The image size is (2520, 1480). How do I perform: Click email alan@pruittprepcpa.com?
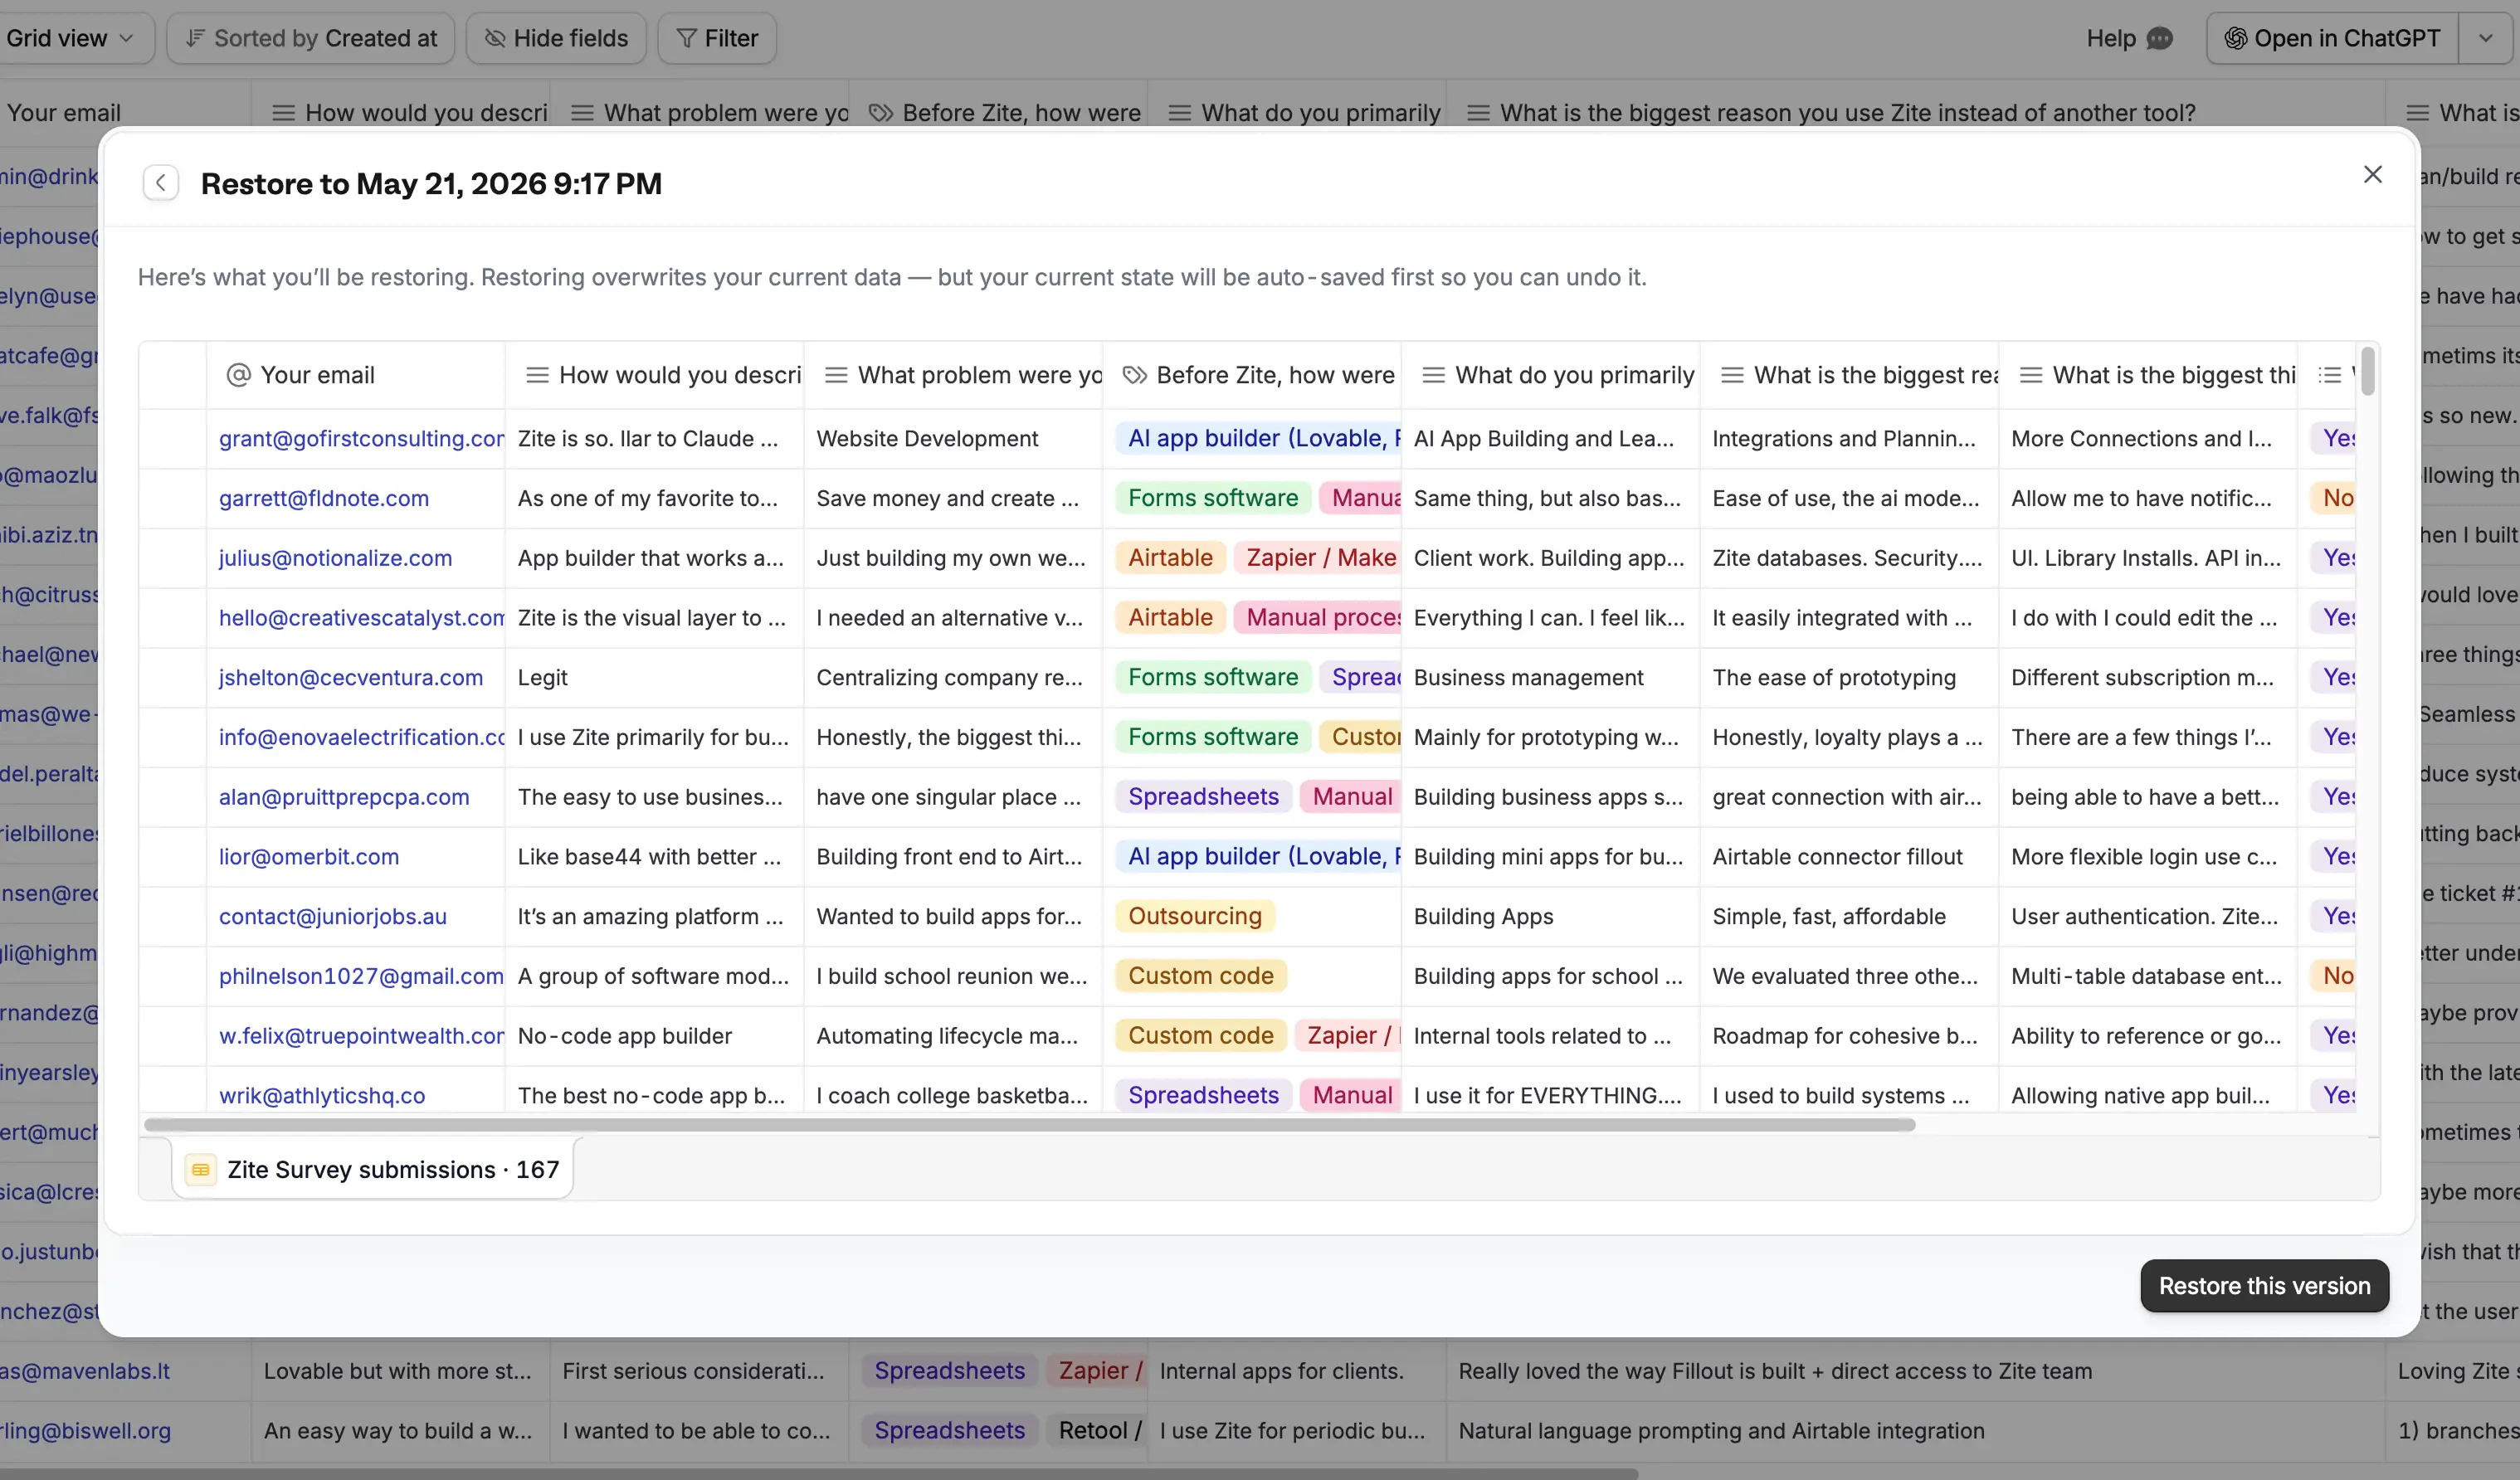(x=344, y=797)
